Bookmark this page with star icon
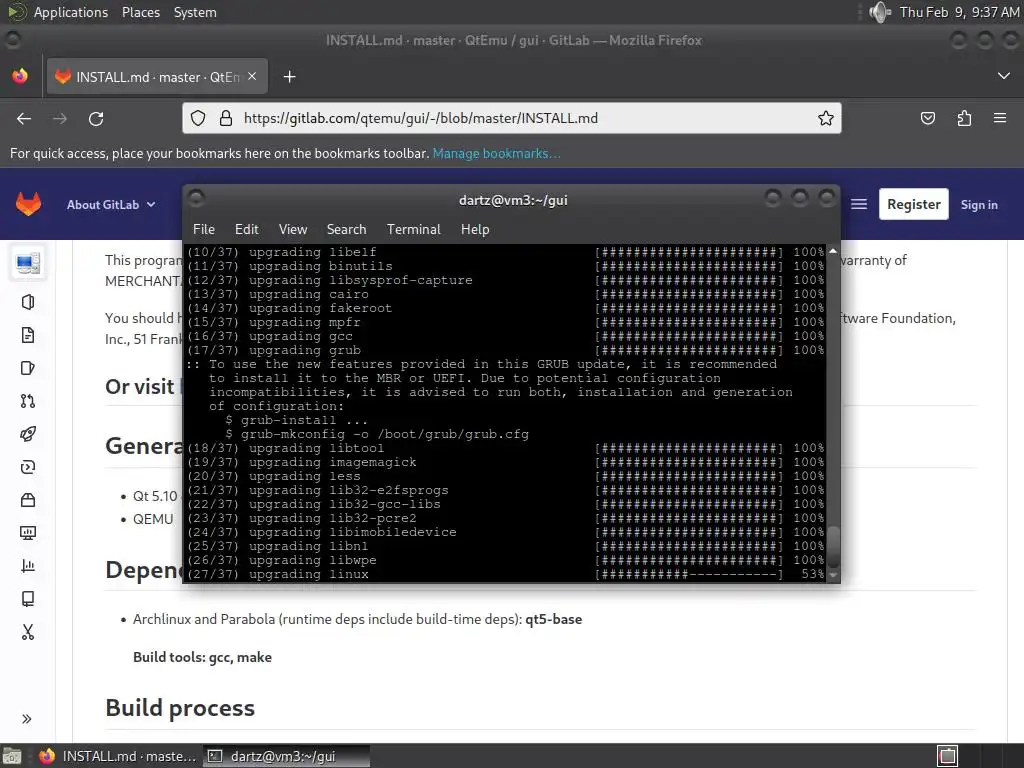This screenshot has width=1024, height=768. point(825,118)
